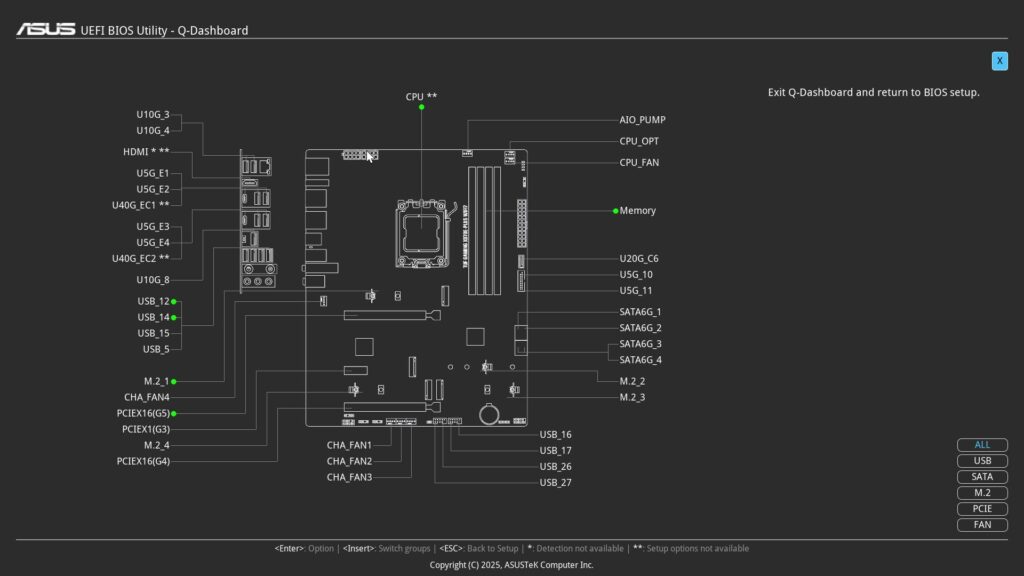Click the SATA6G_2 label
The width and height of the screenshot is (1024, 576).
click(640, 328)
